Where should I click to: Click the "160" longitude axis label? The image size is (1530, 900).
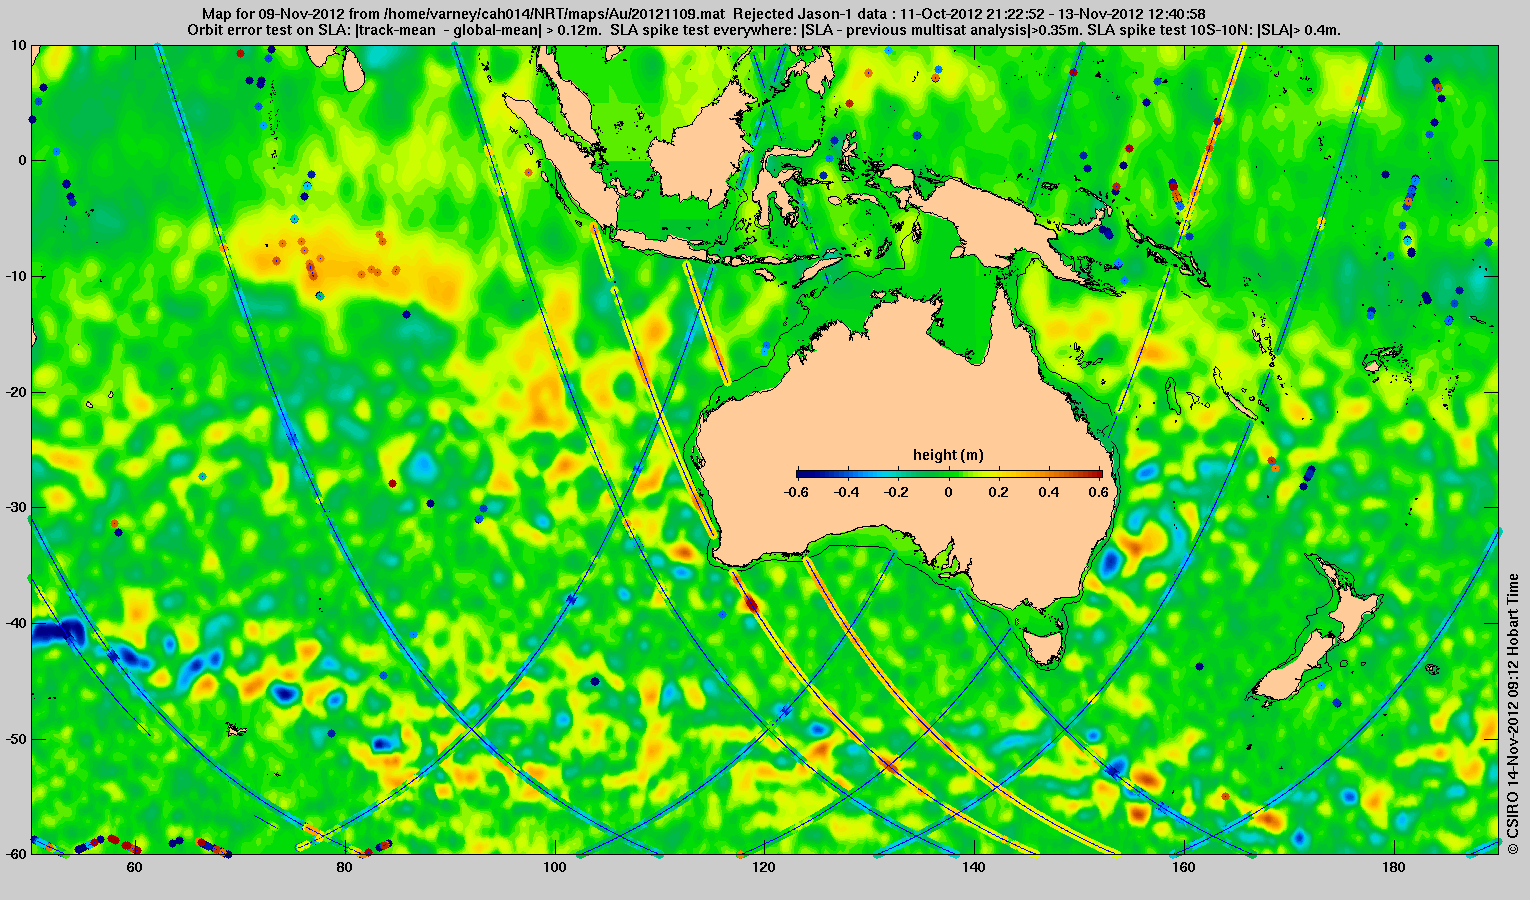[x=1184, y=867]
